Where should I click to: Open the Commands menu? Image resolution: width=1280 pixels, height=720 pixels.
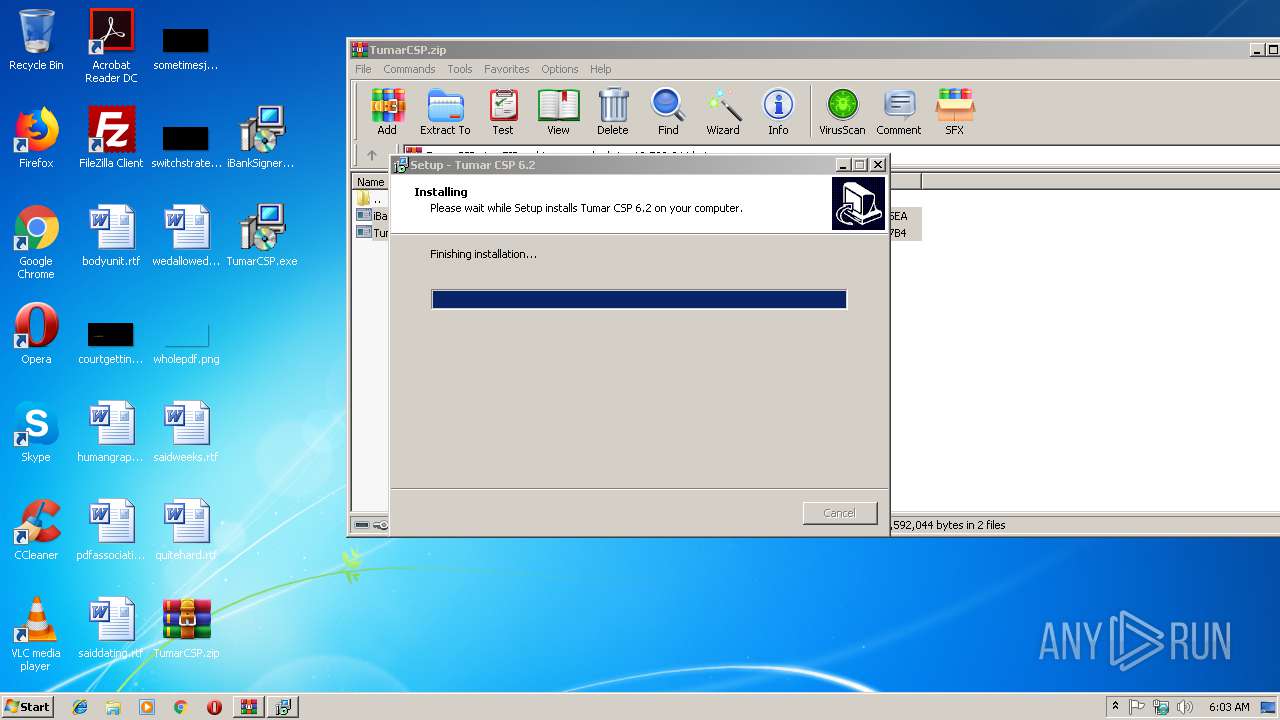click(409, 69)
